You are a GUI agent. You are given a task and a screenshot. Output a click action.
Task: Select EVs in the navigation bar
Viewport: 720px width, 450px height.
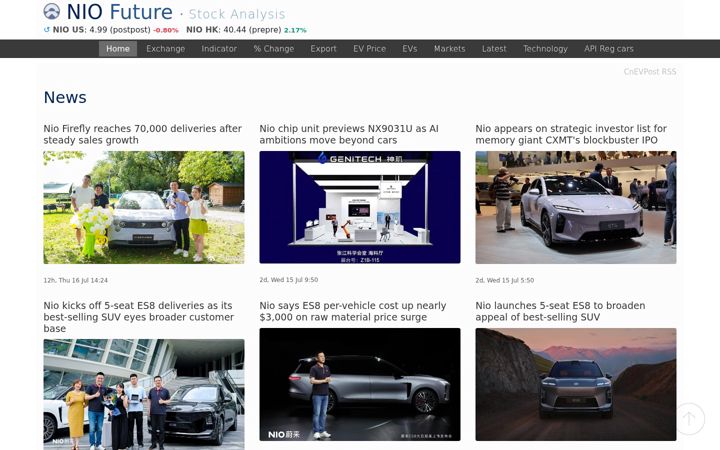click(x=410, y=49)
